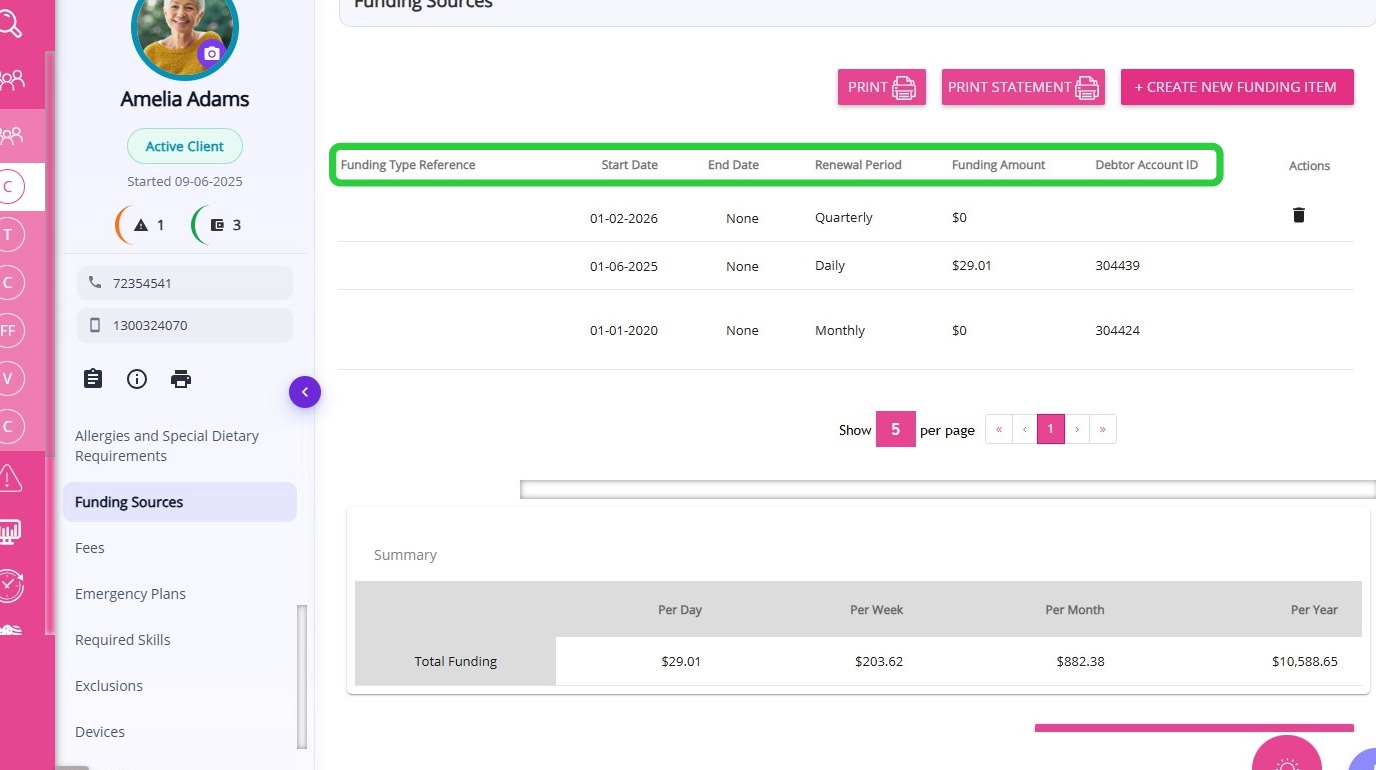This screenshot has width=1376, height=770.
Task: Delete the Quarterly funding row via trash icon
Action: pyautogui.click(x=1298, y=215)
